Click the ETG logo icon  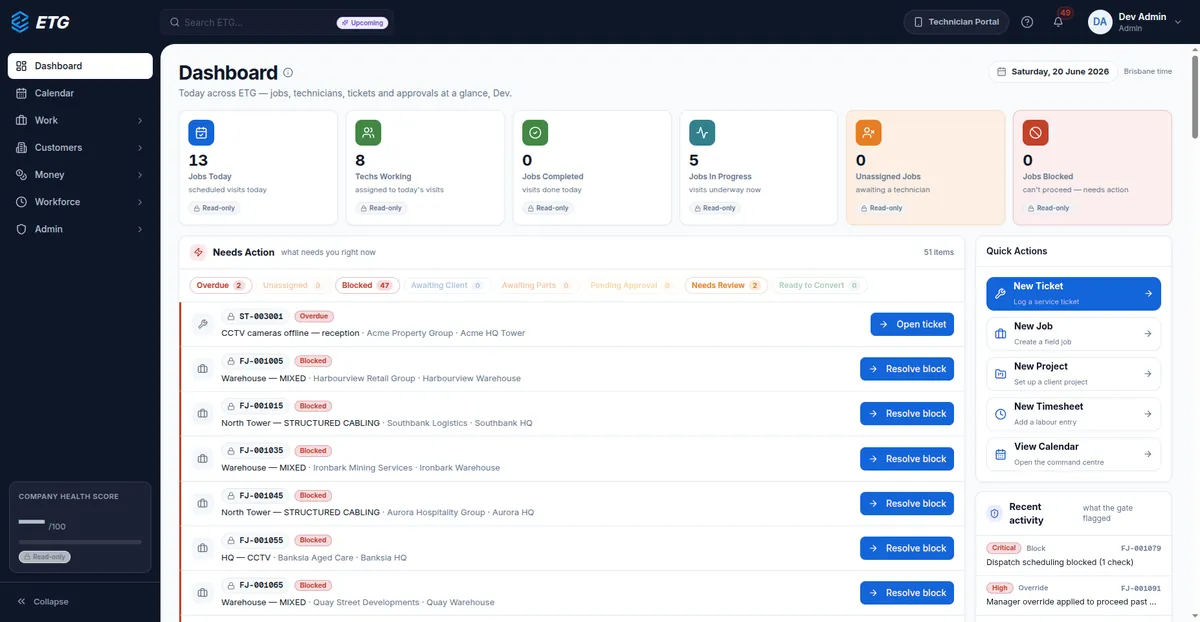tap(20, 21)
